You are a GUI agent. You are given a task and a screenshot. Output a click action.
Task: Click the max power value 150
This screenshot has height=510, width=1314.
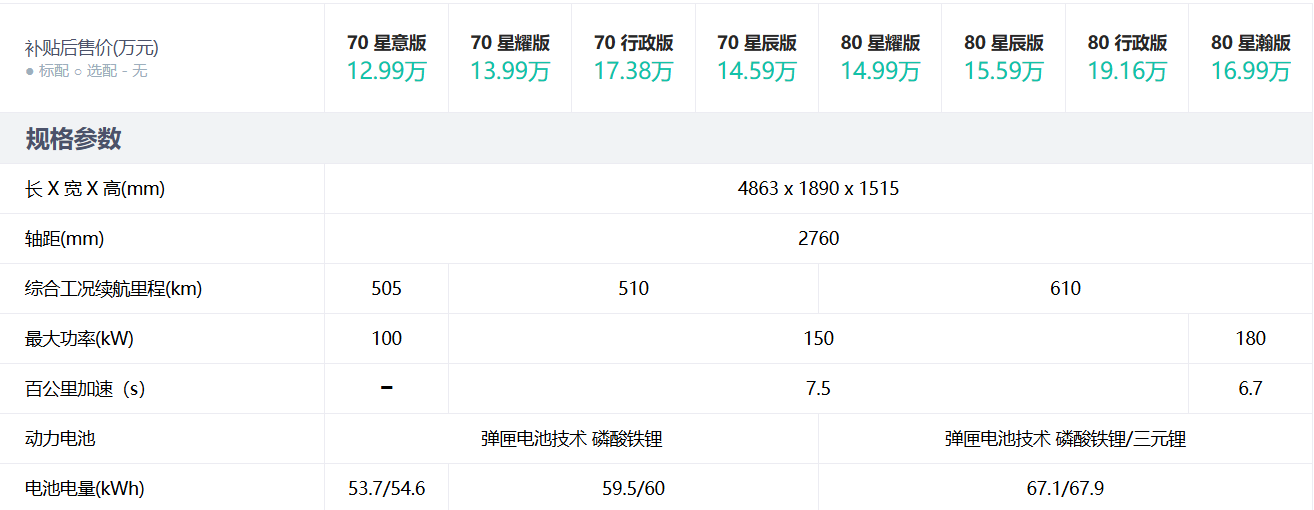pos(818,338)
